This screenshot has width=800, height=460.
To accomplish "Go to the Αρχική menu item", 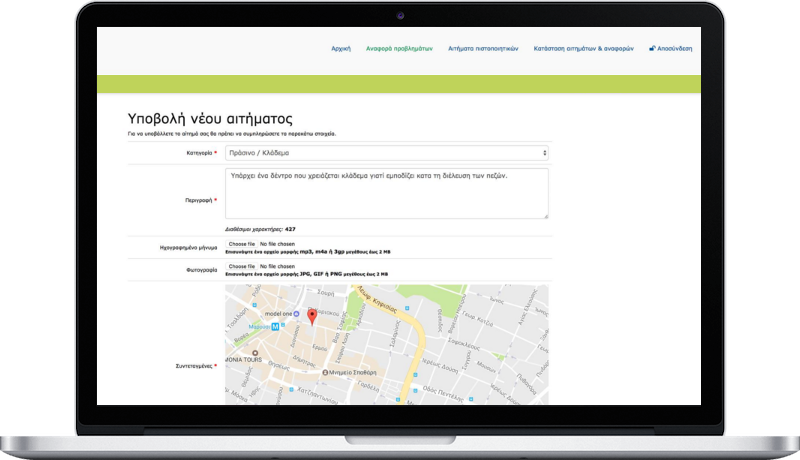I will (341, 48).
